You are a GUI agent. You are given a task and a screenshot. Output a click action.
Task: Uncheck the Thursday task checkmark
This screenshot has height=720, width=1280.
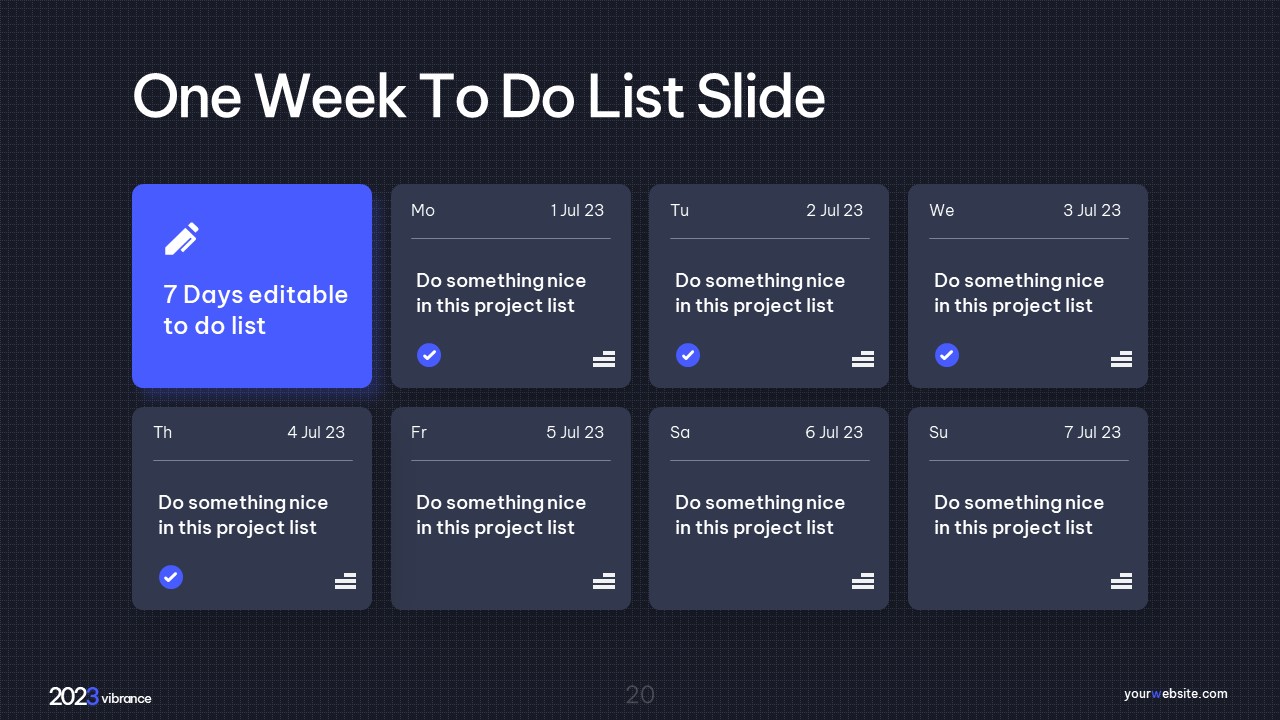click(171, 577)
